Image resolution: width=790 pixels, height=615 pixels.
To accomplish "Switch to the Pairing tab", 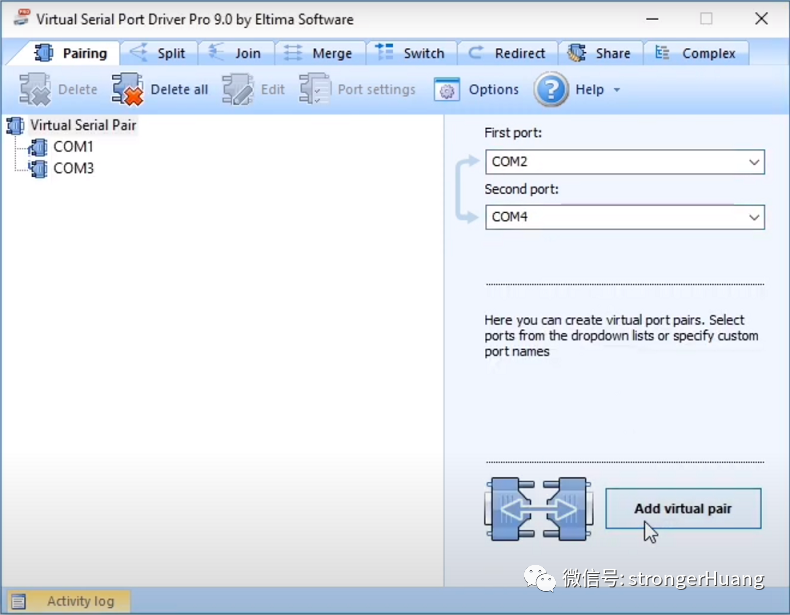I will pos(70,53).
